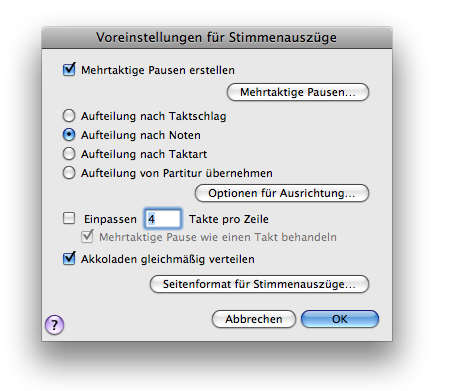Image resolution: width=449 pixels, height=391 pixels.
Task: Enable the Einpassen checkbox
Action: (x=69, y=219)
